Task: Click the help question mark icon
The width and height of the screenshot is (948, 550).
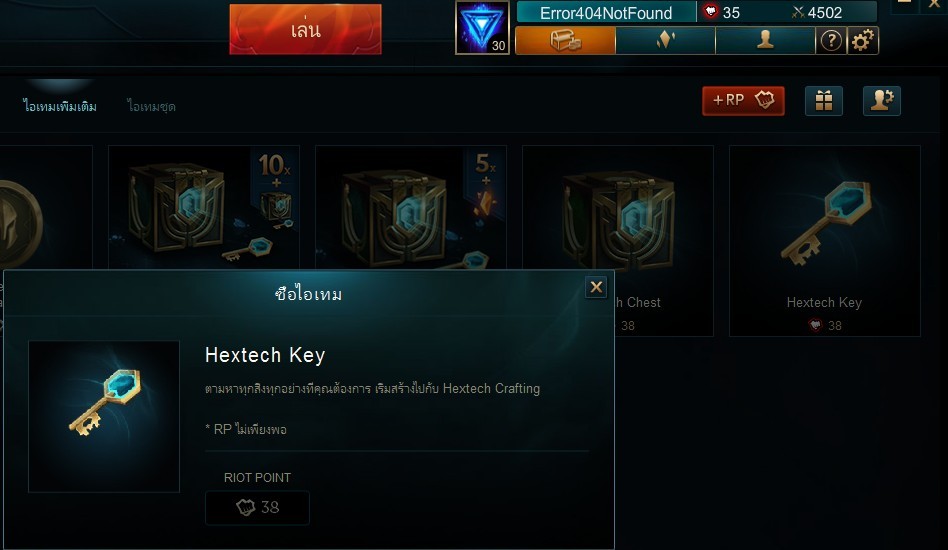Action: click(x=831, y=40)
